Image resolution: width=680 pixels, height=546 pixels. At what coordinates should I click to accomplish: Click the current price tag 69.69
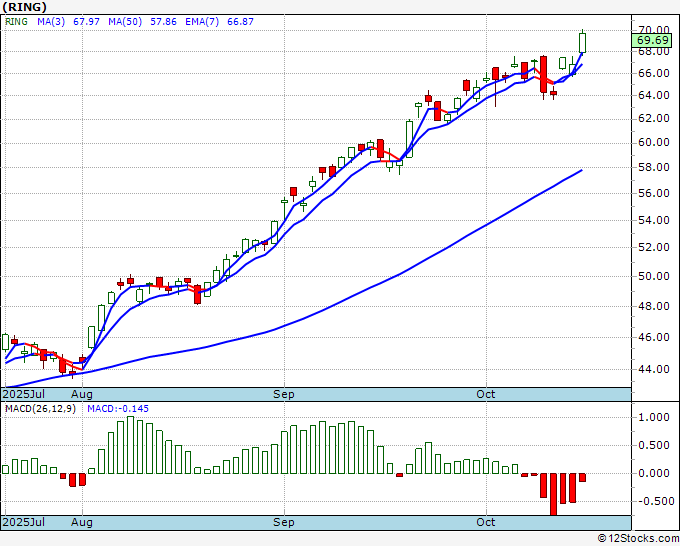pos(652,40)
